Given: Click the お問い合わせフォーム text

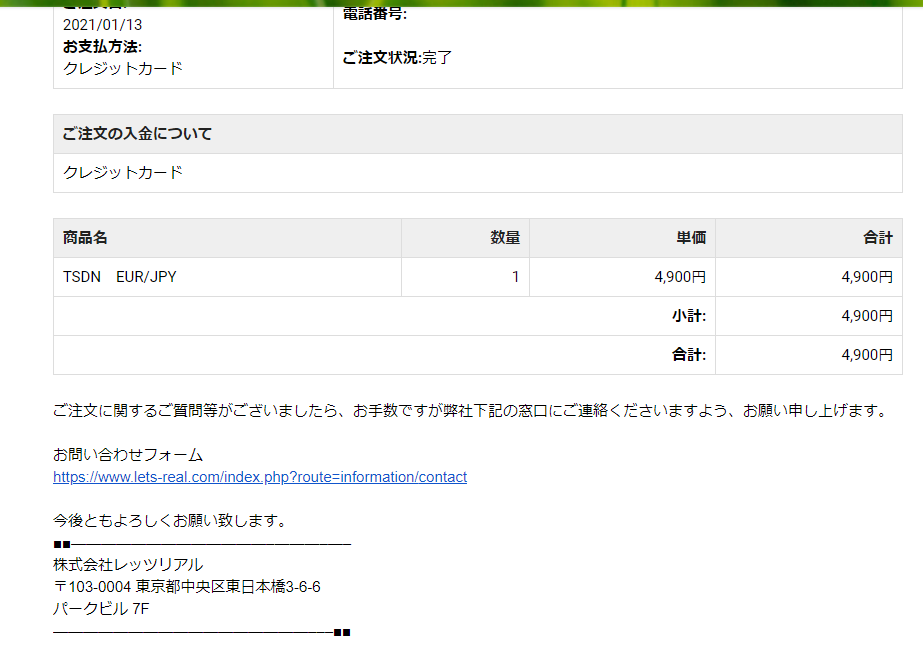Looking at the screenshot, I should coord(128,455).
